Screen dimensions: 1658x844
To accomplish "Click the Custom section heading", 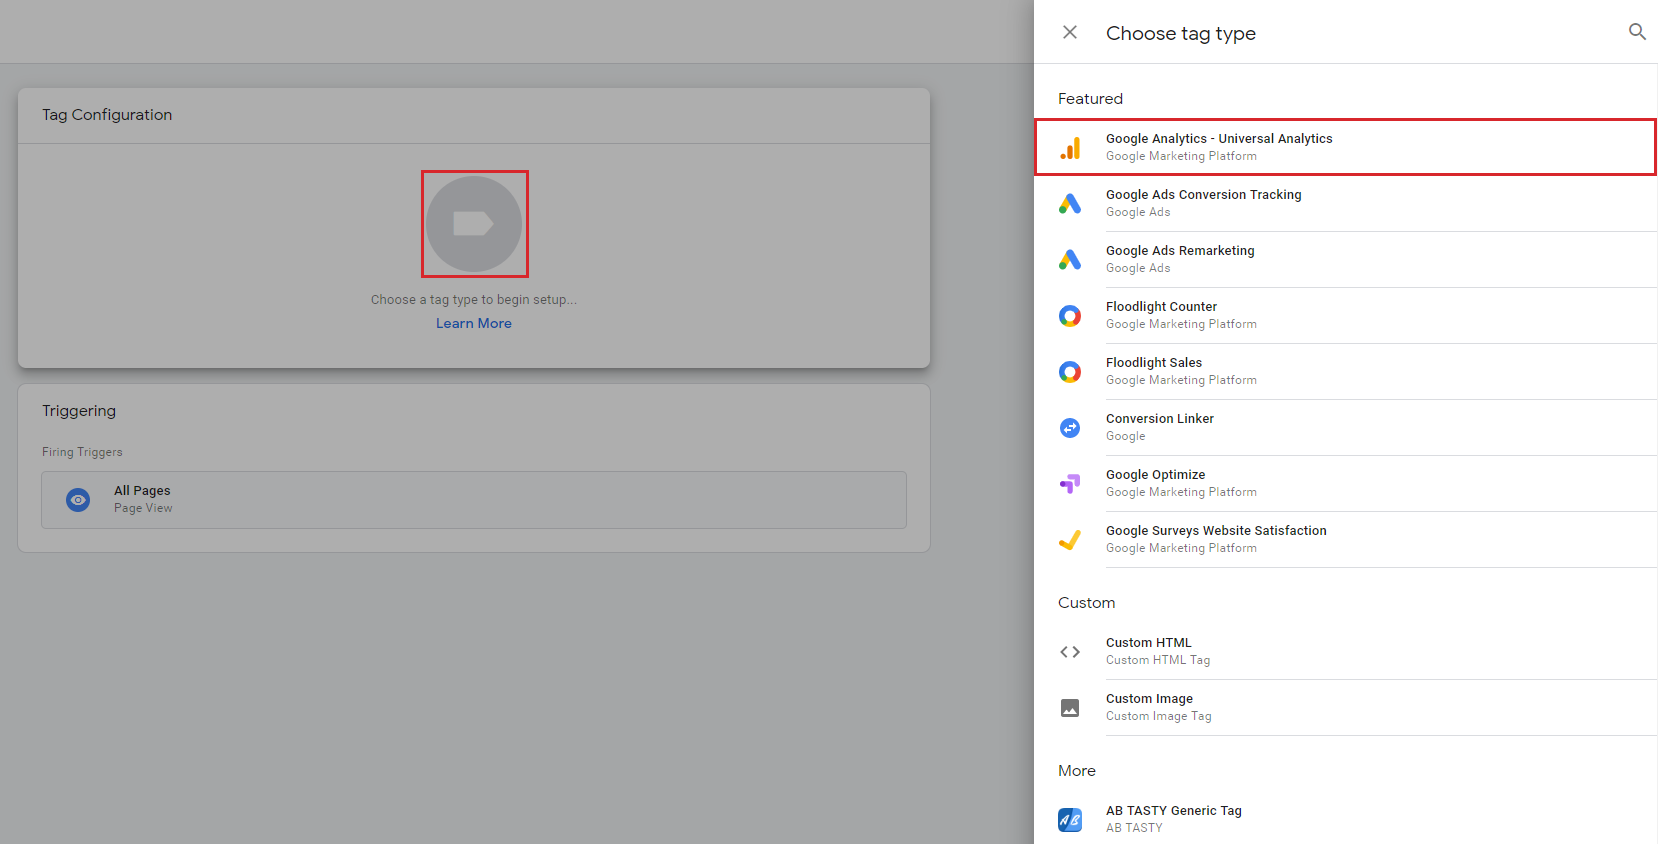I will 1086,603.
